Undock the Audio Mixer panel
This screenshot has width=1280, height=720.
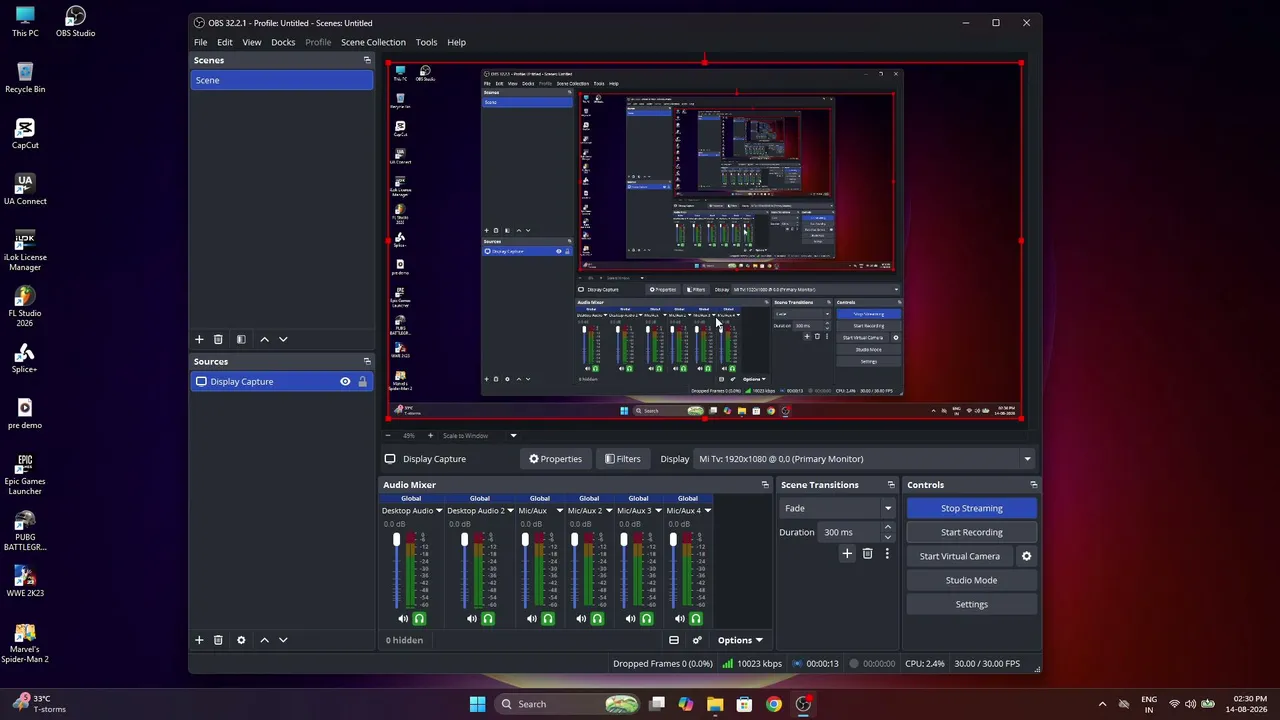click(765, 485)
